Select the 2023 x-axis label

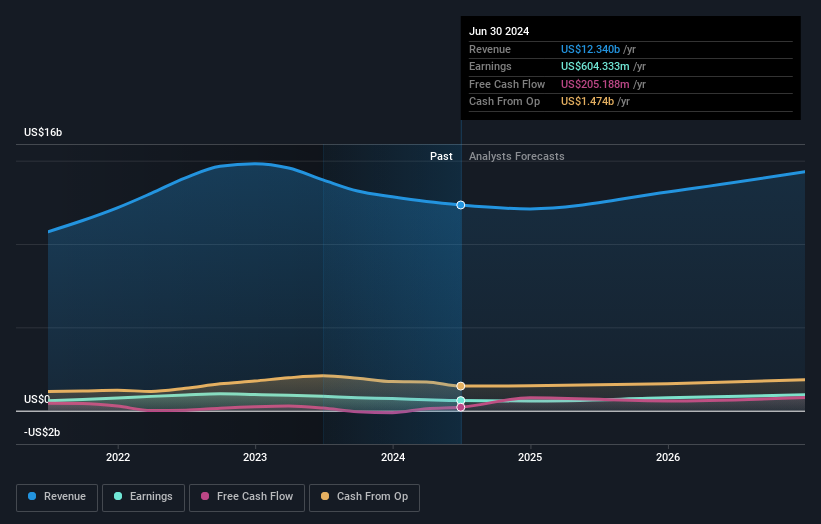tap(255, 457)
